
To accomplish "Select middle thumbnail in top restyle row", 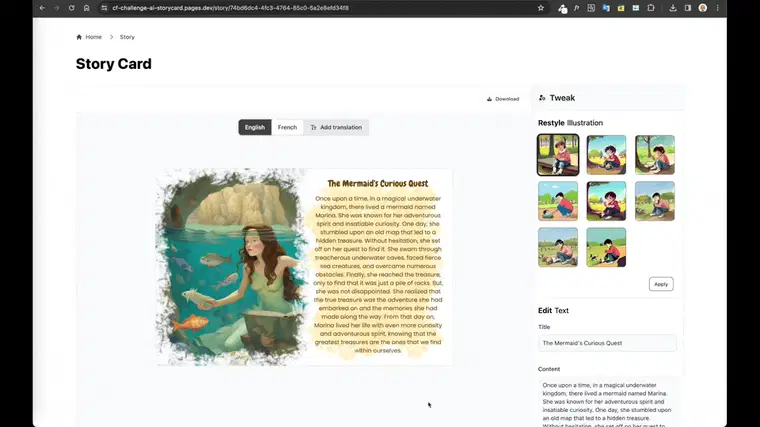I will coord(606,155).
